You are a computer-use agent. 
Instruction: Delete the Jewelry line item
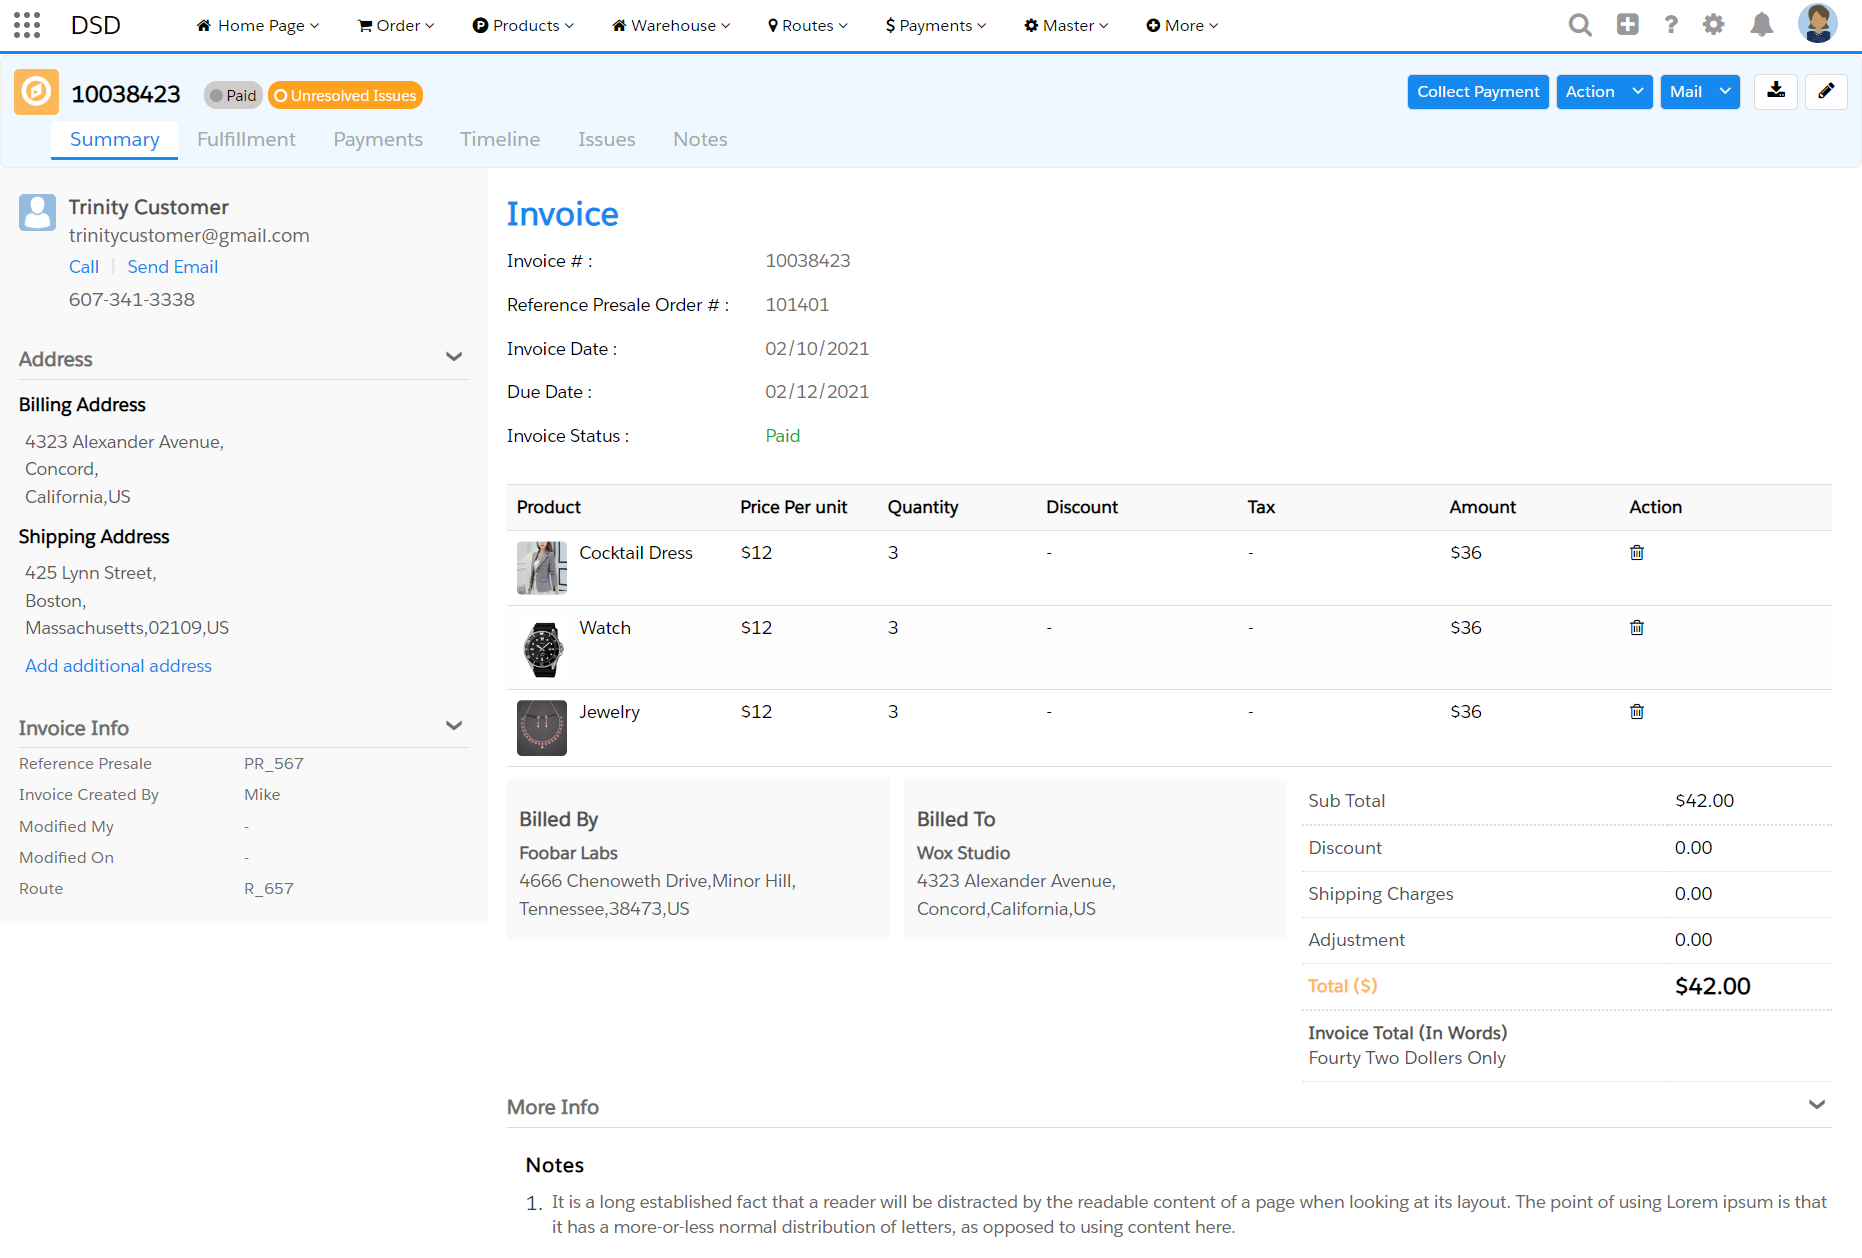coord(1637,711)
